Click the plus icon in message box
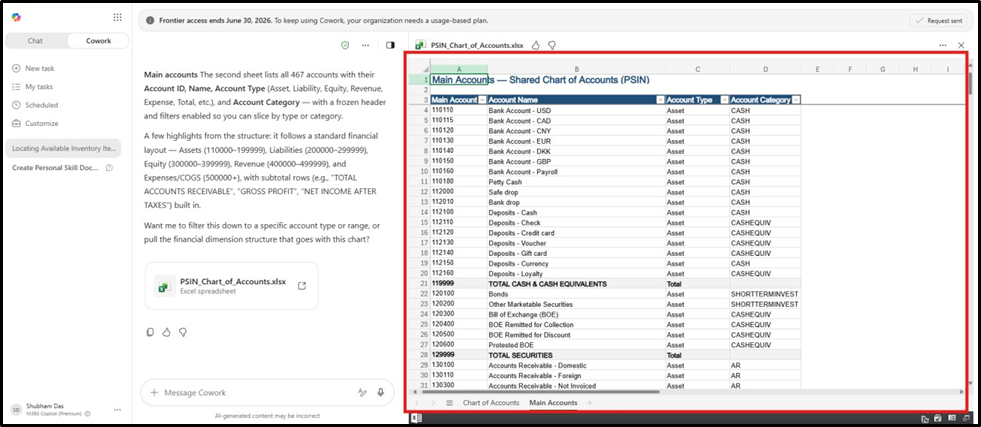 (154, 393)
